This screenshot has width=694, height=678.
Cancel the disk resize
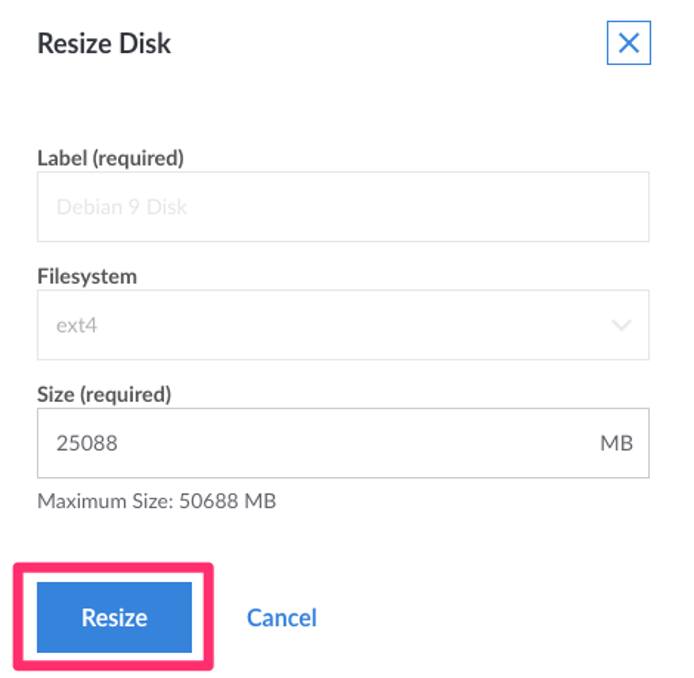click(x=281, y=618)
